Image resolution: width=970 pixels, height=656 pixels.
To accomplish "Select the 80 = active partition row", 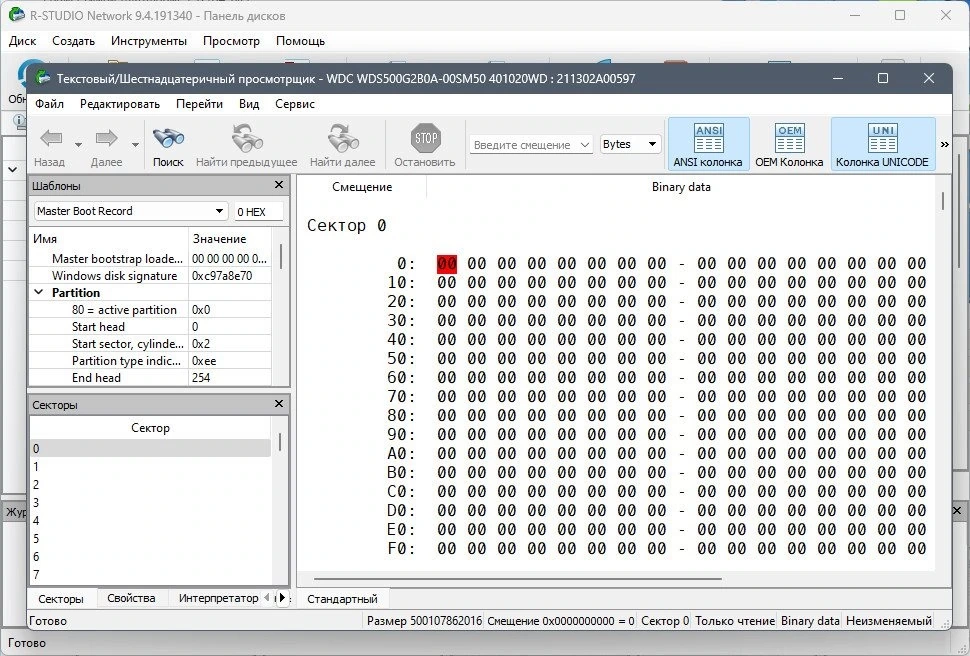I will tap(150, 309).
